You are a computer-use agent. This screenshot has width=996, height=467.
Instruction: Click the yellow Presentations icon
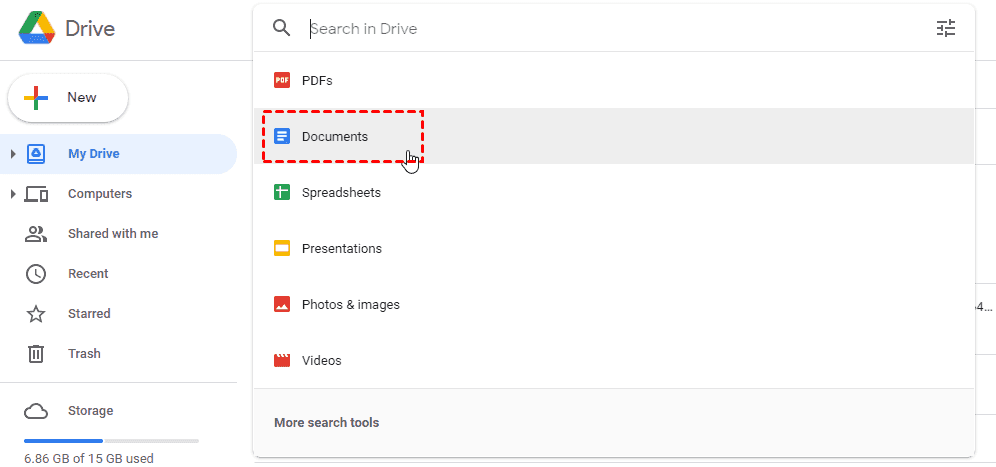(282, 248)
